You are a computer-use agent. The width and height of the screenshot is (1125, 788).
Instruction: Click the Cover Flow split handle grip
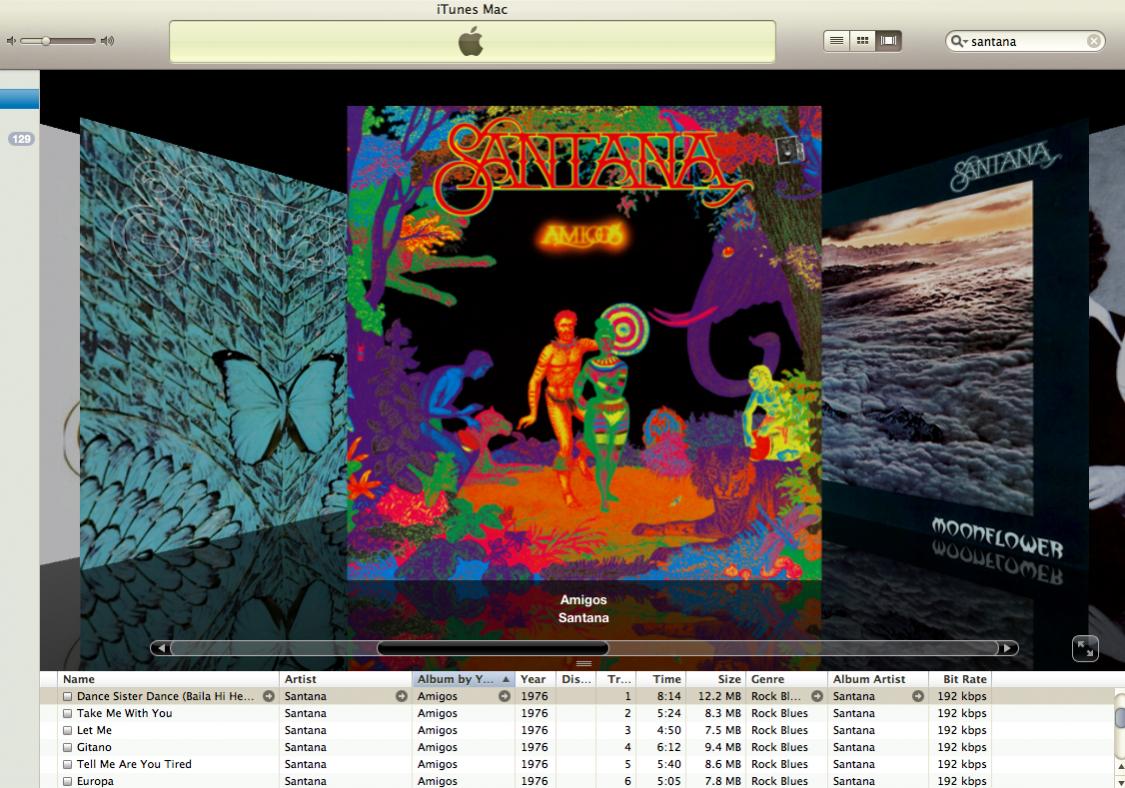point(584,664)
